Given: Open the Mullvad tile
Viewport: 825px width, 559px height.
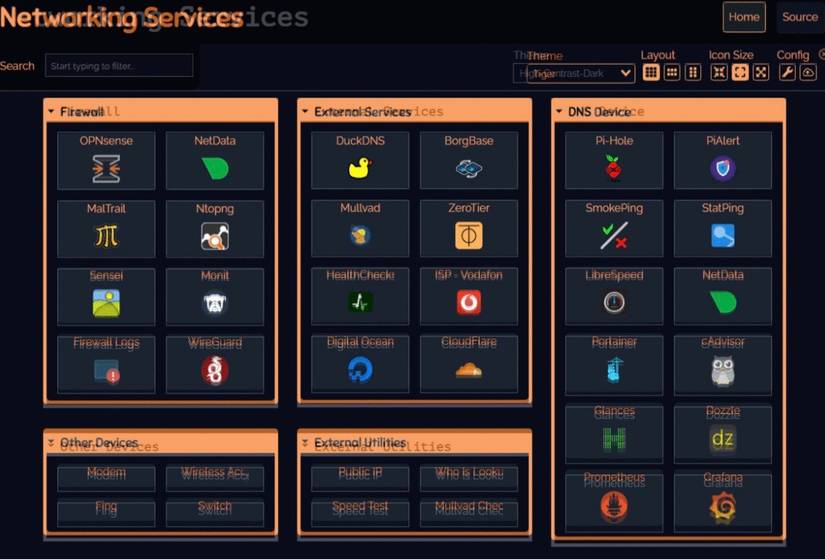Looking at the screenshot, I should tap(360, 228).
